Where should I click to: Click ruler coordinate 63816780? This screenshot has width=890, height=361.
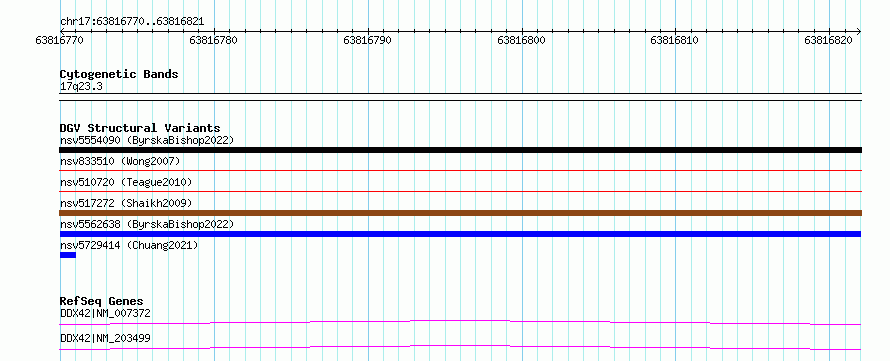pos(213,40)
